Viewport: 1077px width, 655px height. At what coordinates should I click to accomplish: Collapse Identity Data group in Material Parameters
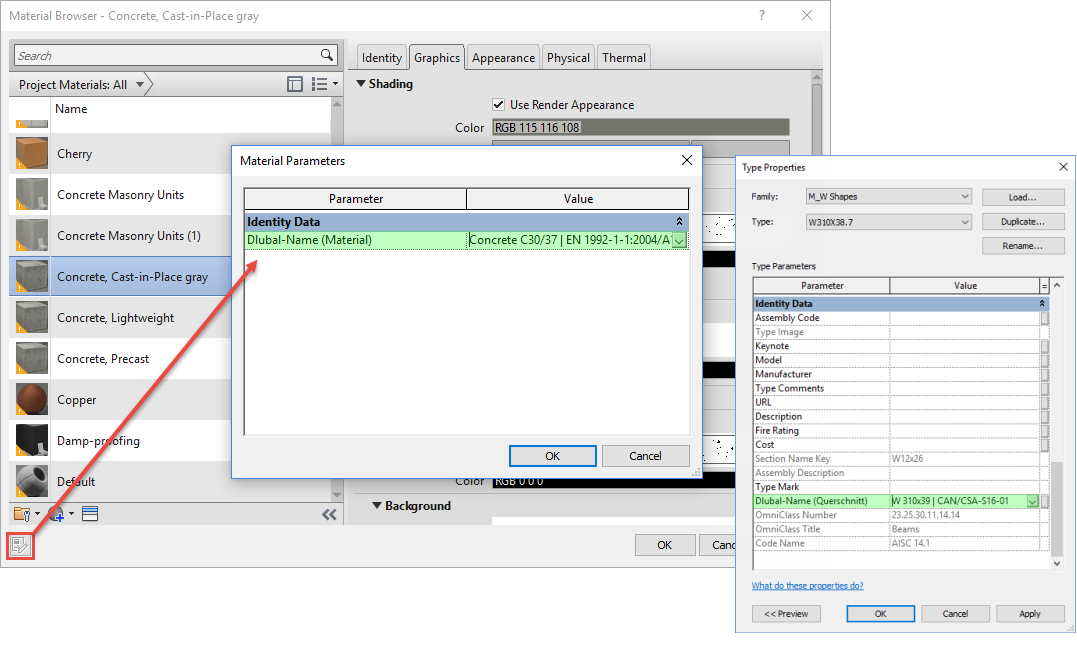click(x=679, y=222)
